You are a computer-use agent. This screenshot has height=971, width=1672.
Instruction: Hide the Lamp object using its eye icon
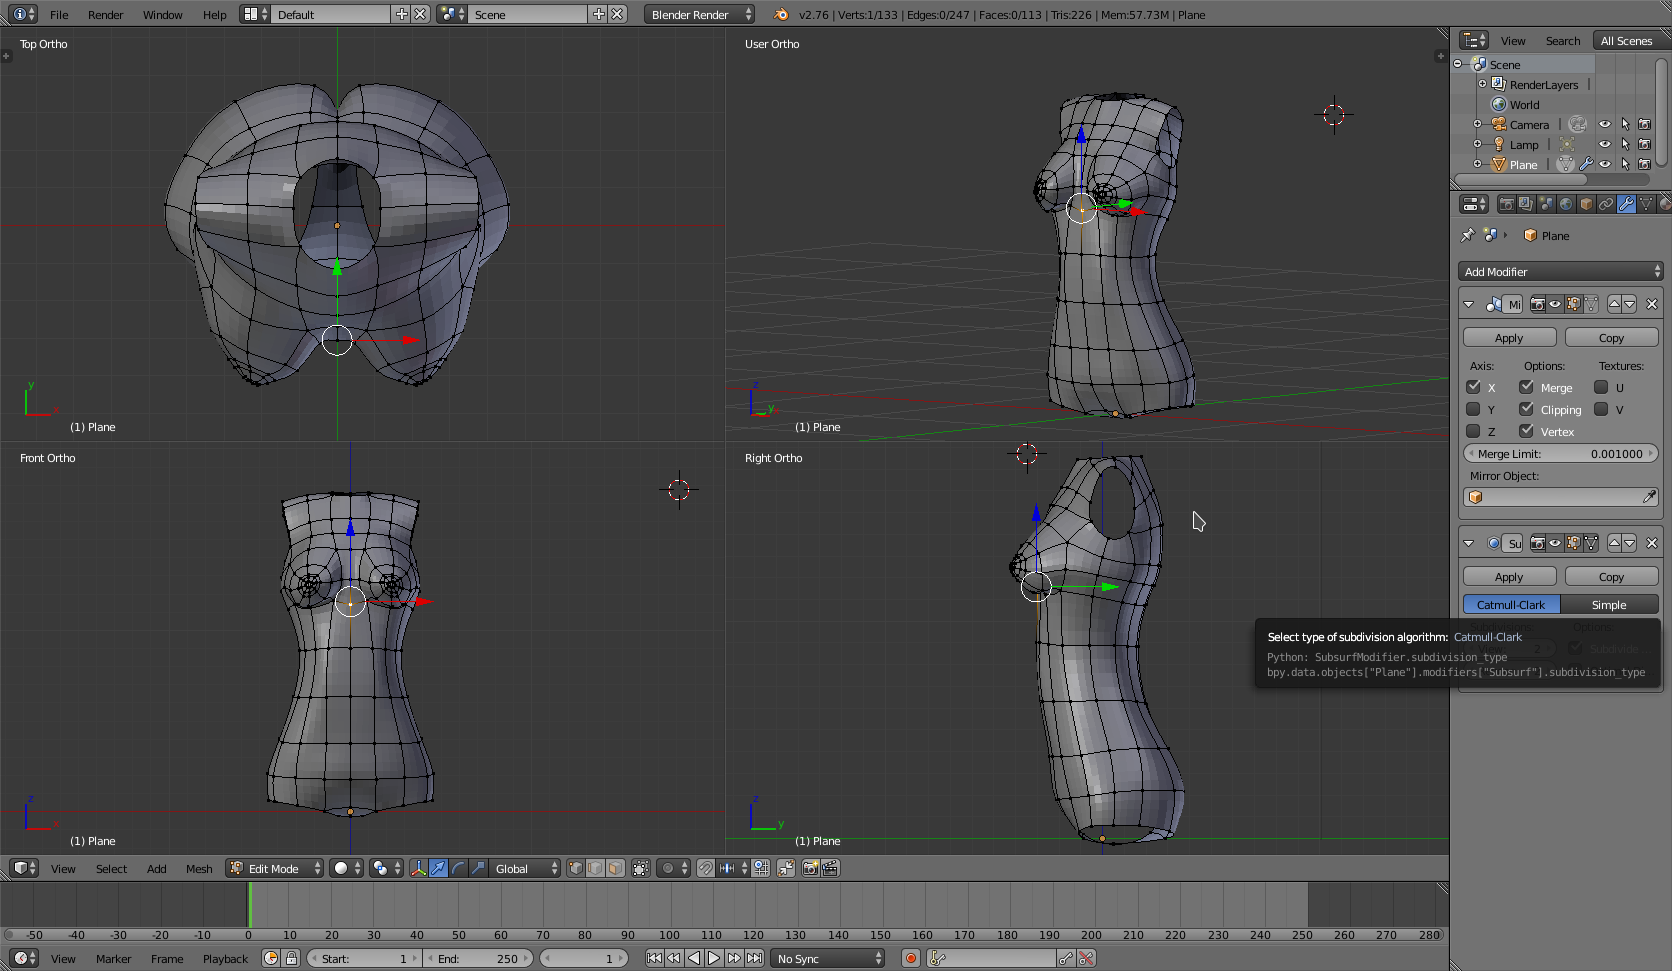(1604, 145)
